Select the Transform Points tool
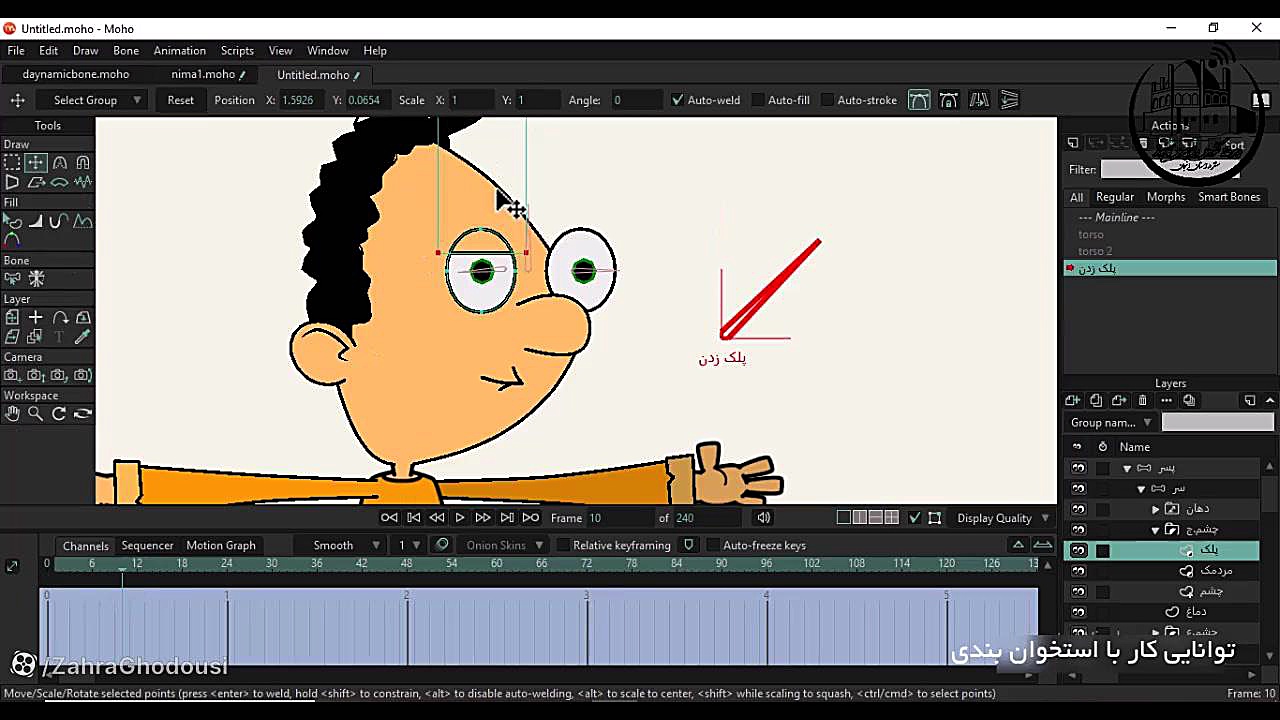This screenshot has width=1280, height=720. click(35, 162)
